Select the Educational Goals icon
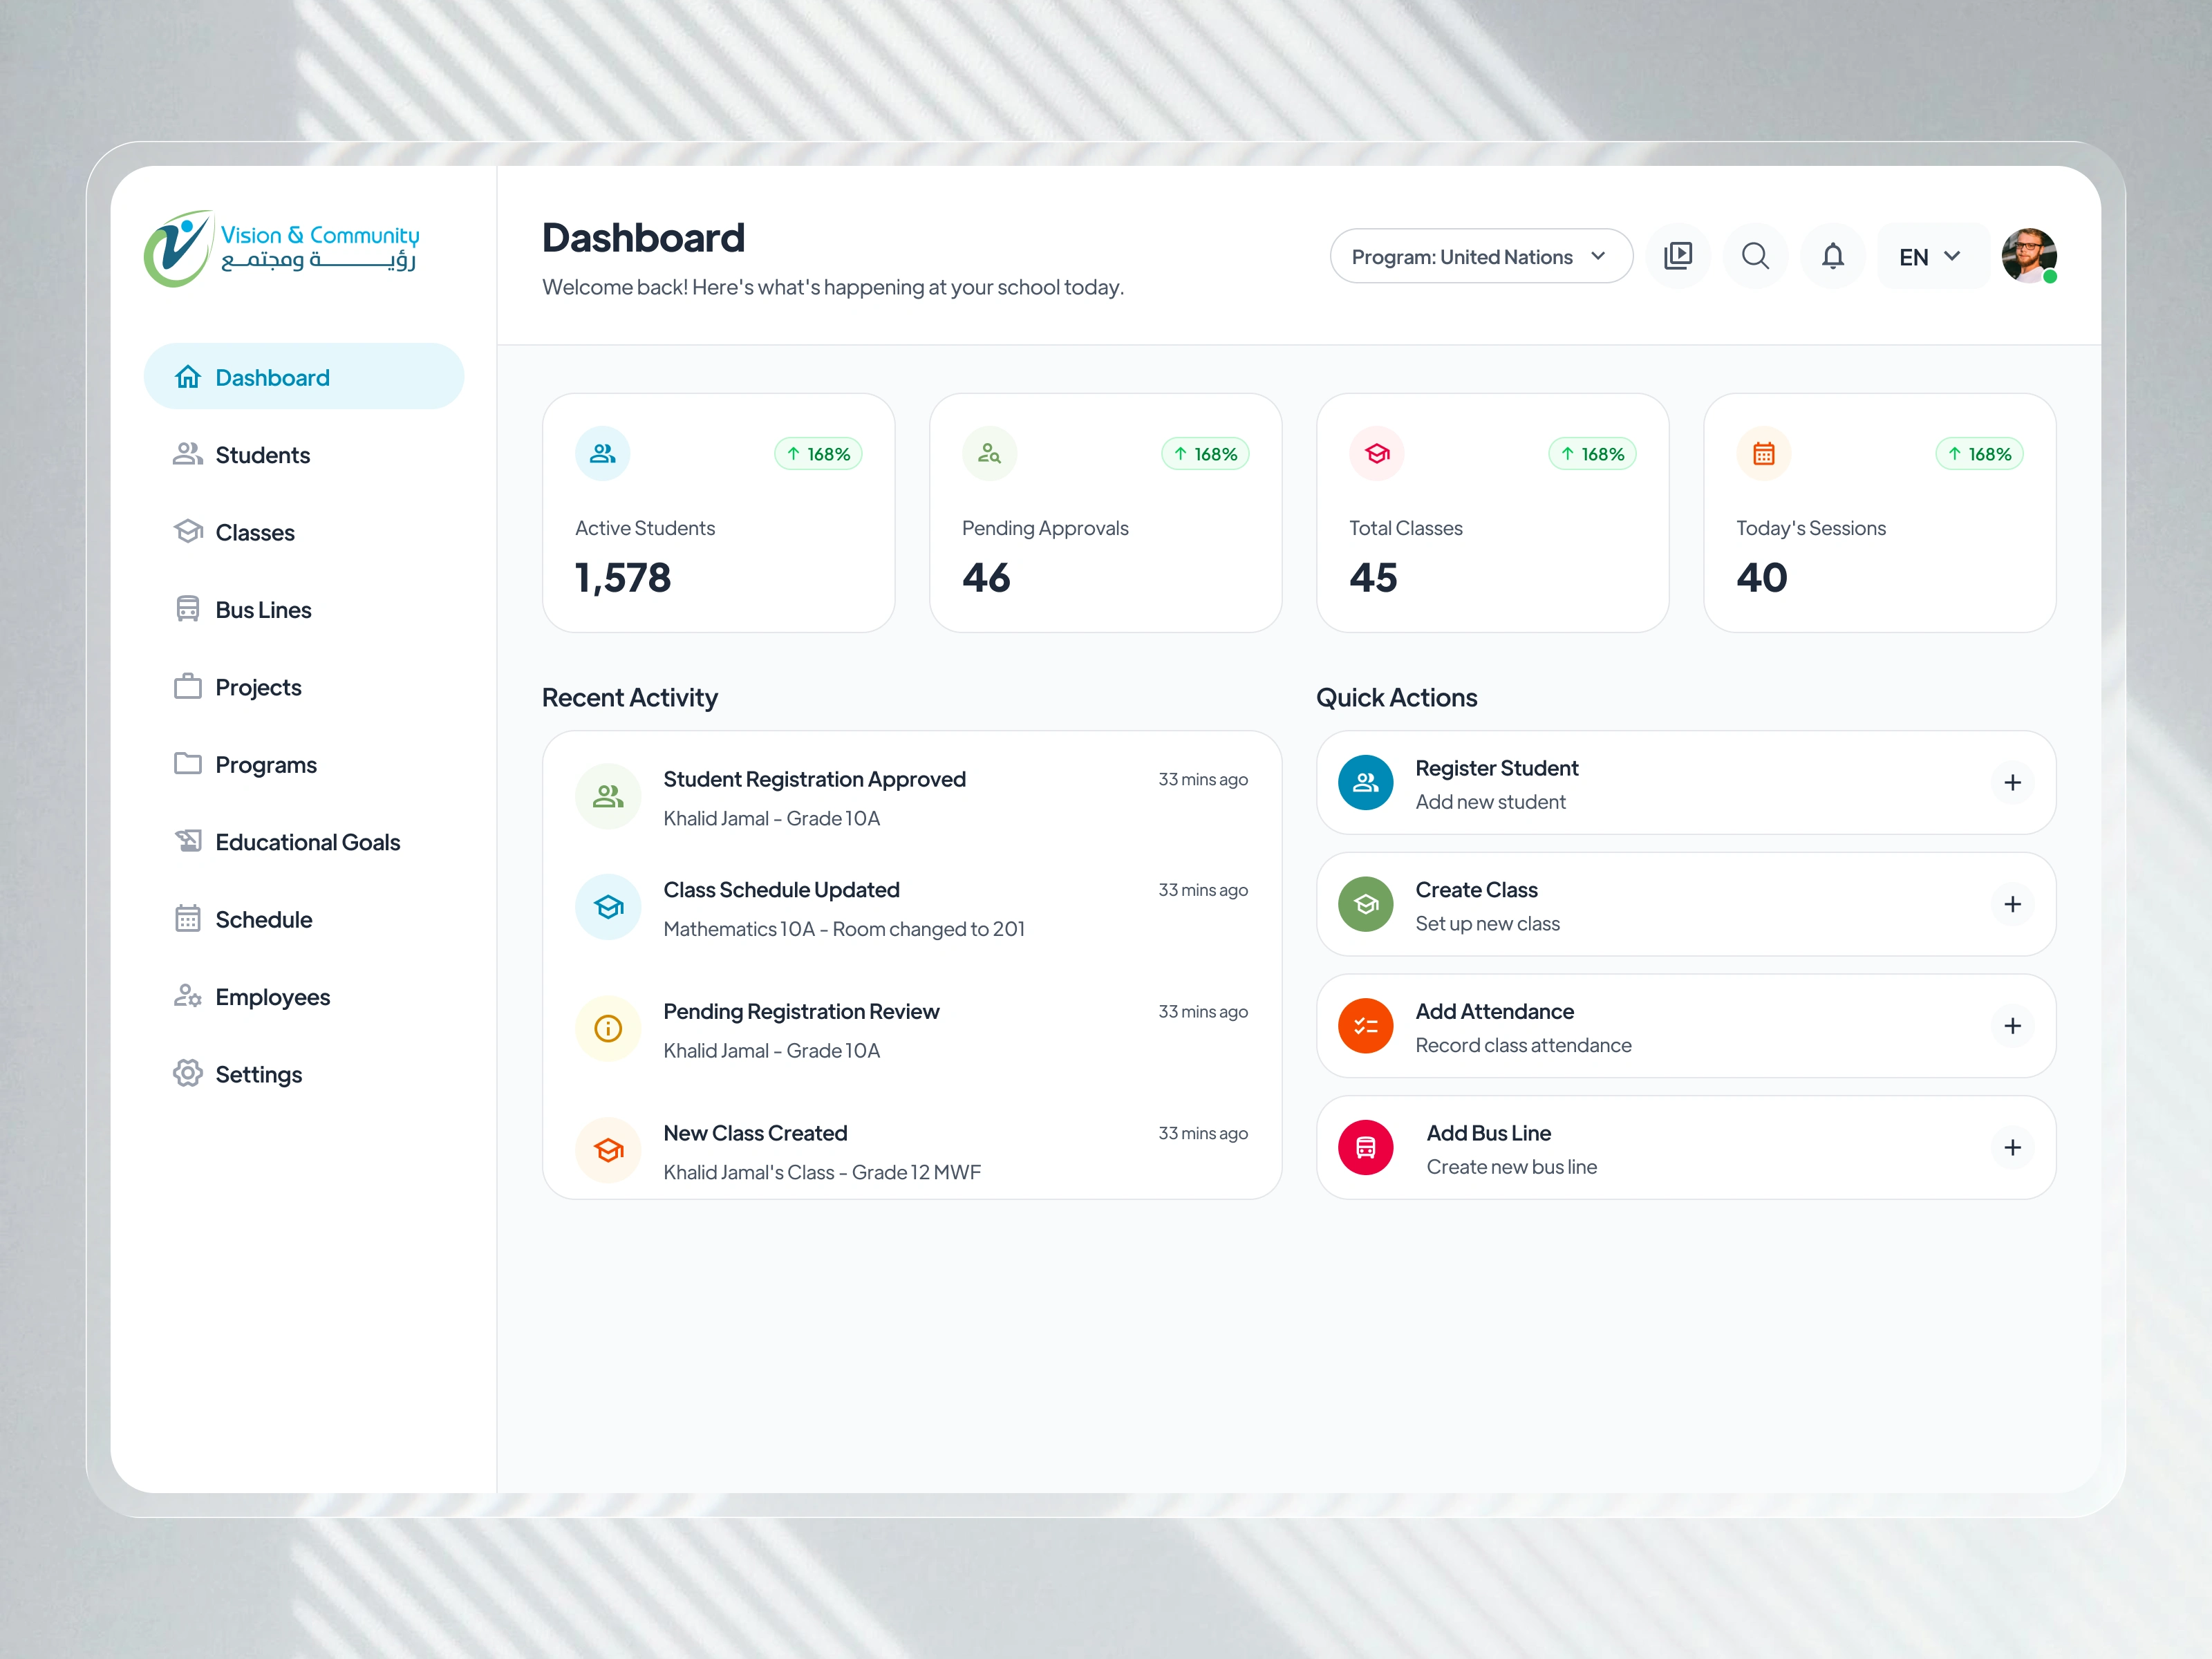 [188, 841]
